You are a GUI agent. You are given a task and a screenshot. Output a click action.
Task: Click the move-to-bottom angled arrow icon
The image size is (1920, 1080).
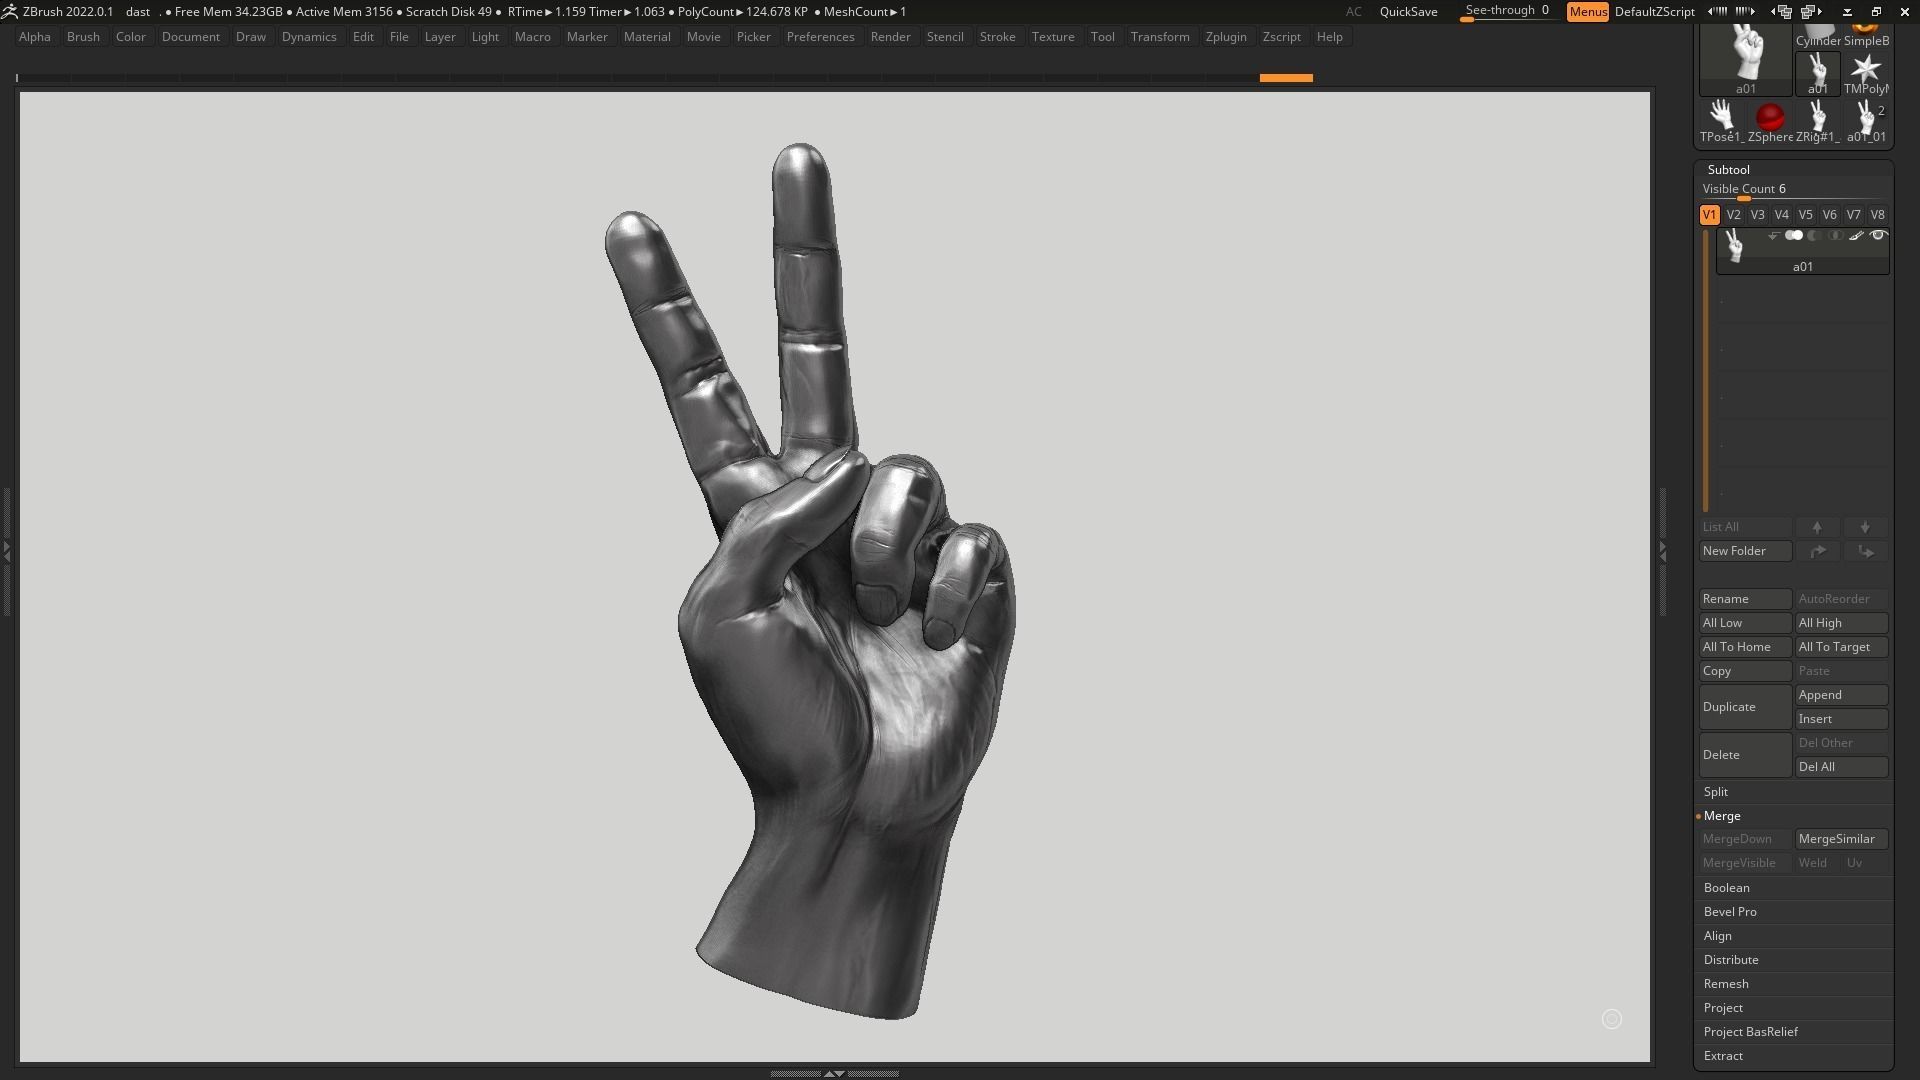click(1865, 551)
